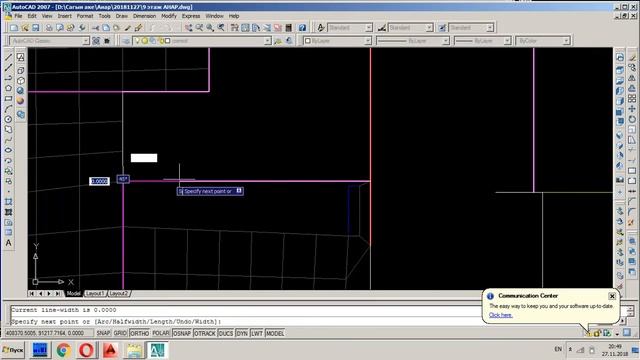Select the Arc draw tool
640x360 pixels.
tap(8, 109)
